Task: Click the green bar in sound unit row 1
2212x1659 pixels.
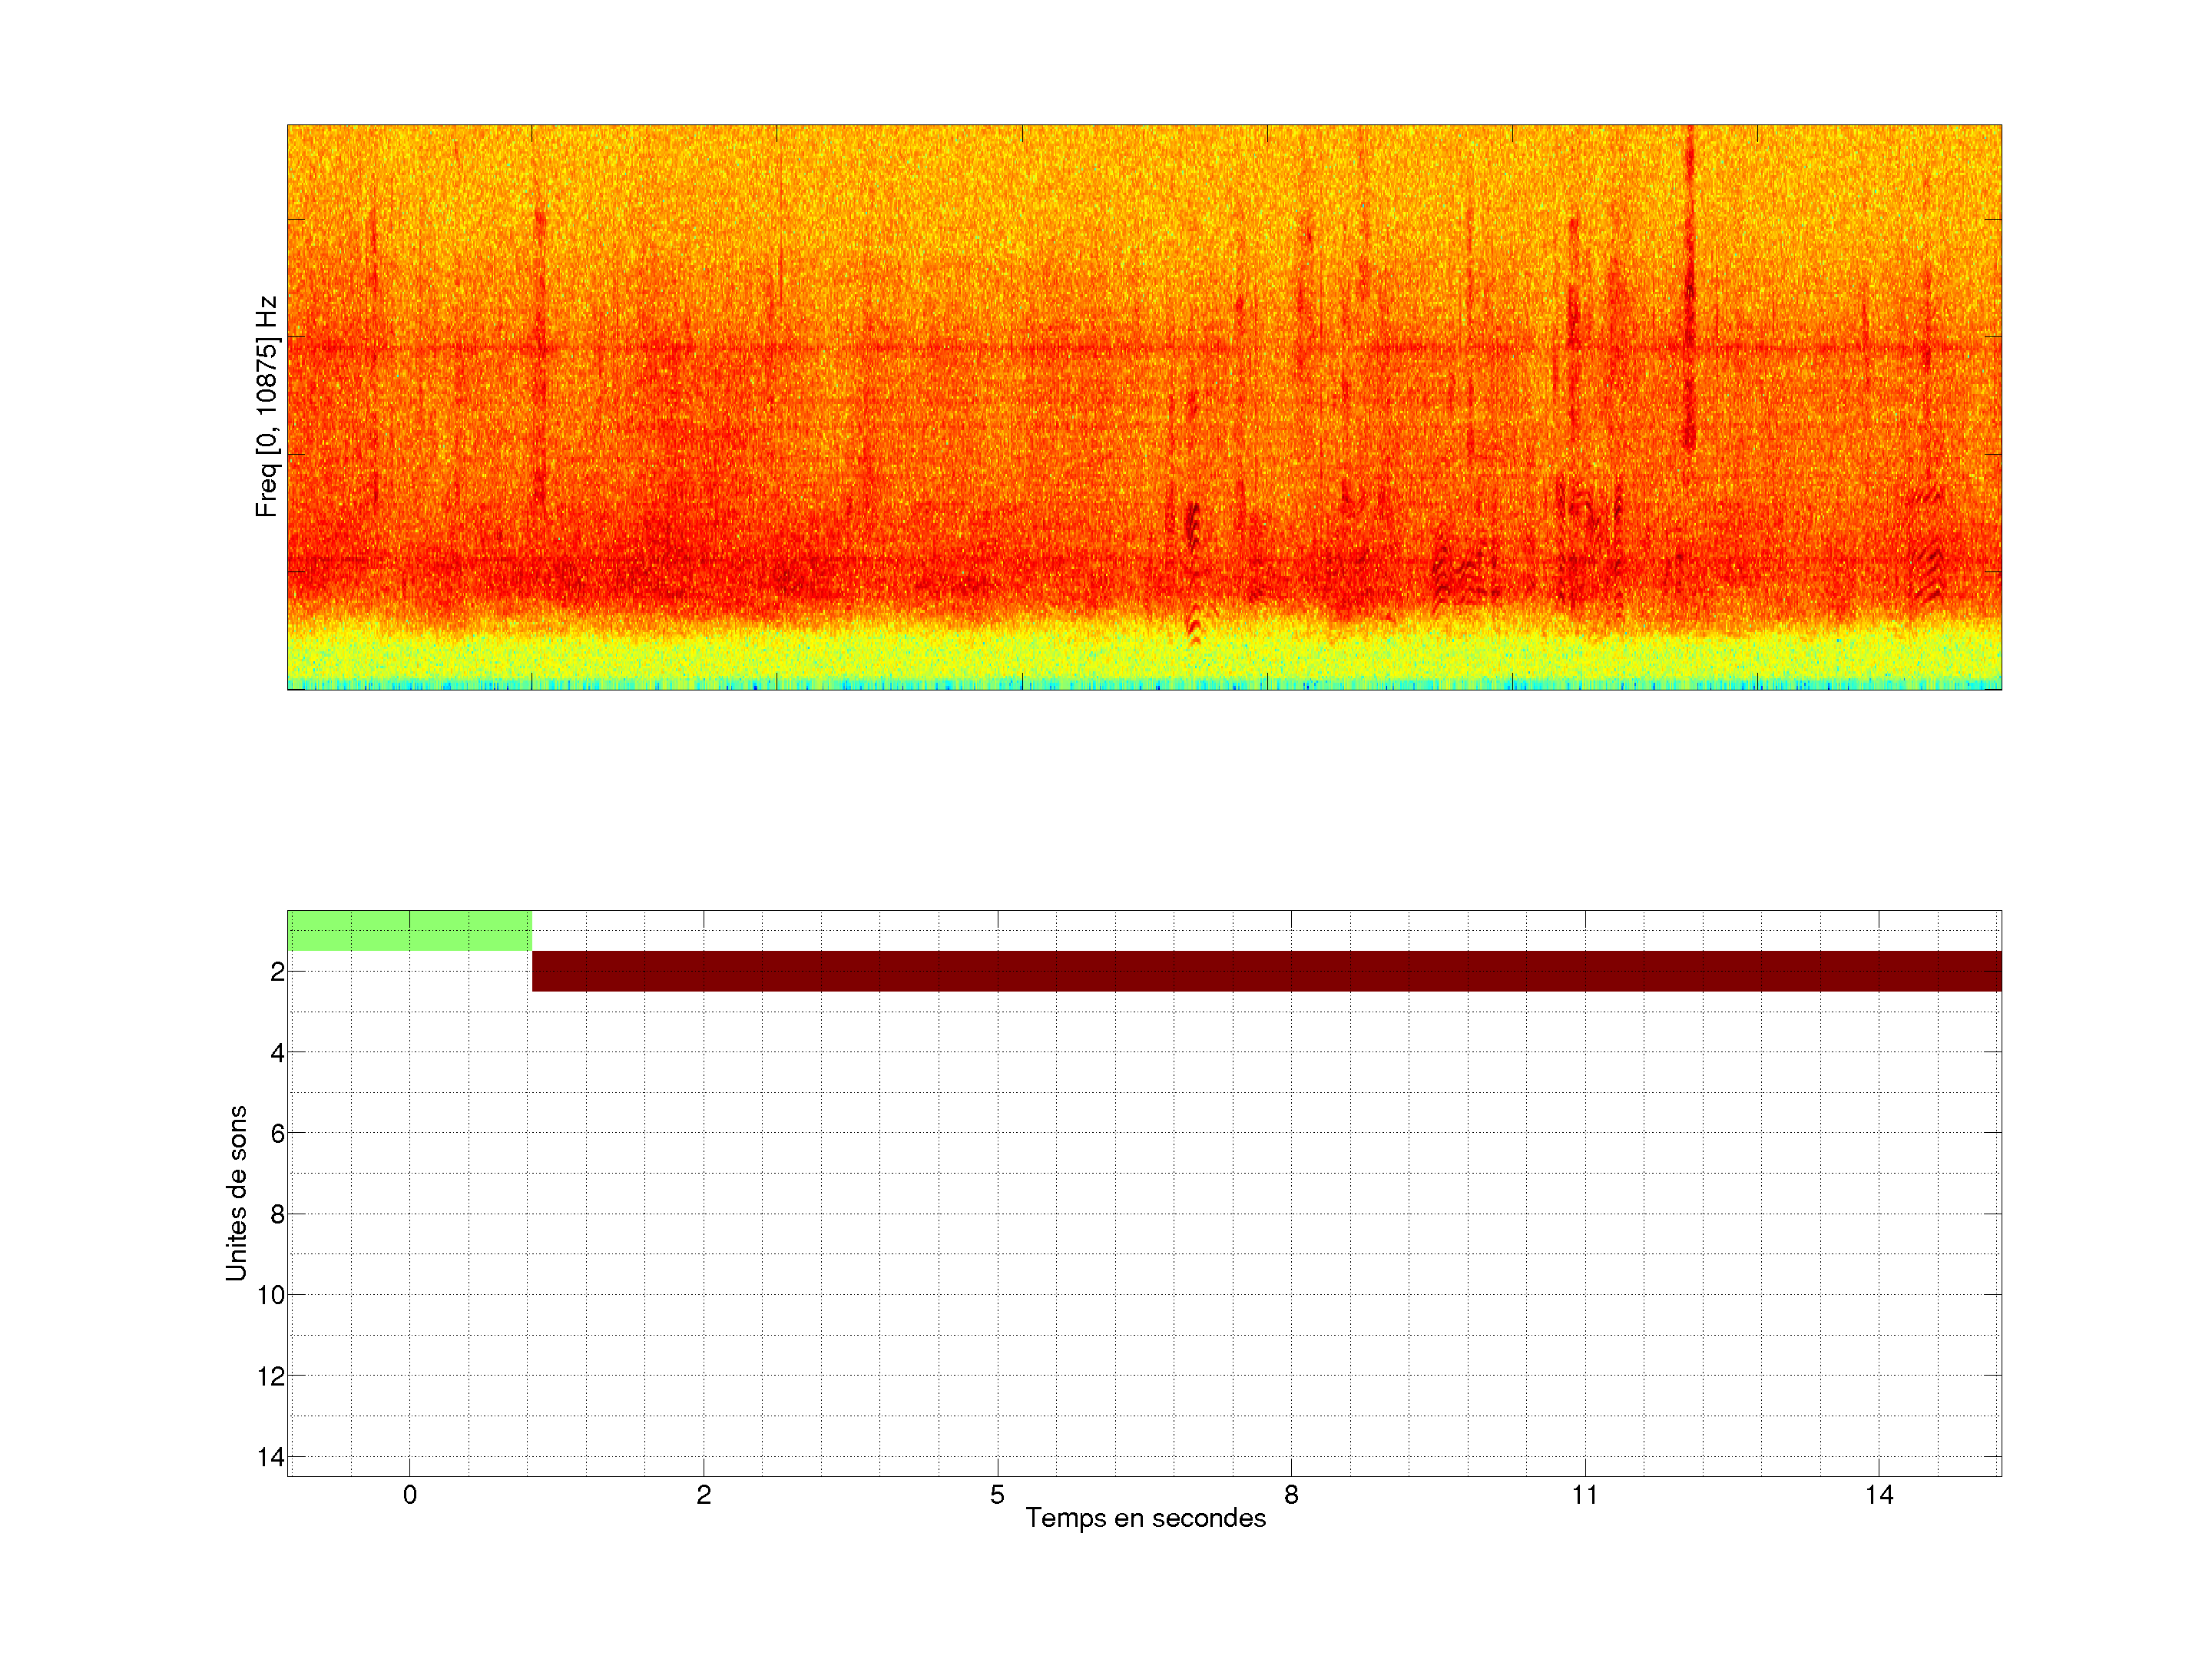Action: (x=409, y=930)
